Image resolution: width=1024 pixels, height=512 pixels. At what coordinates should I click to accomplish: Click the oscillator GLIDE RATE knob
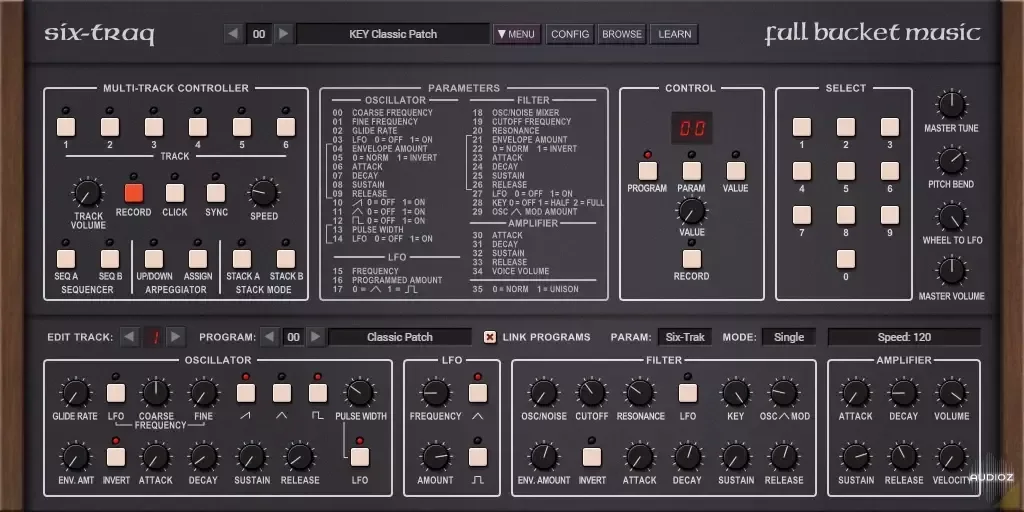74,394
